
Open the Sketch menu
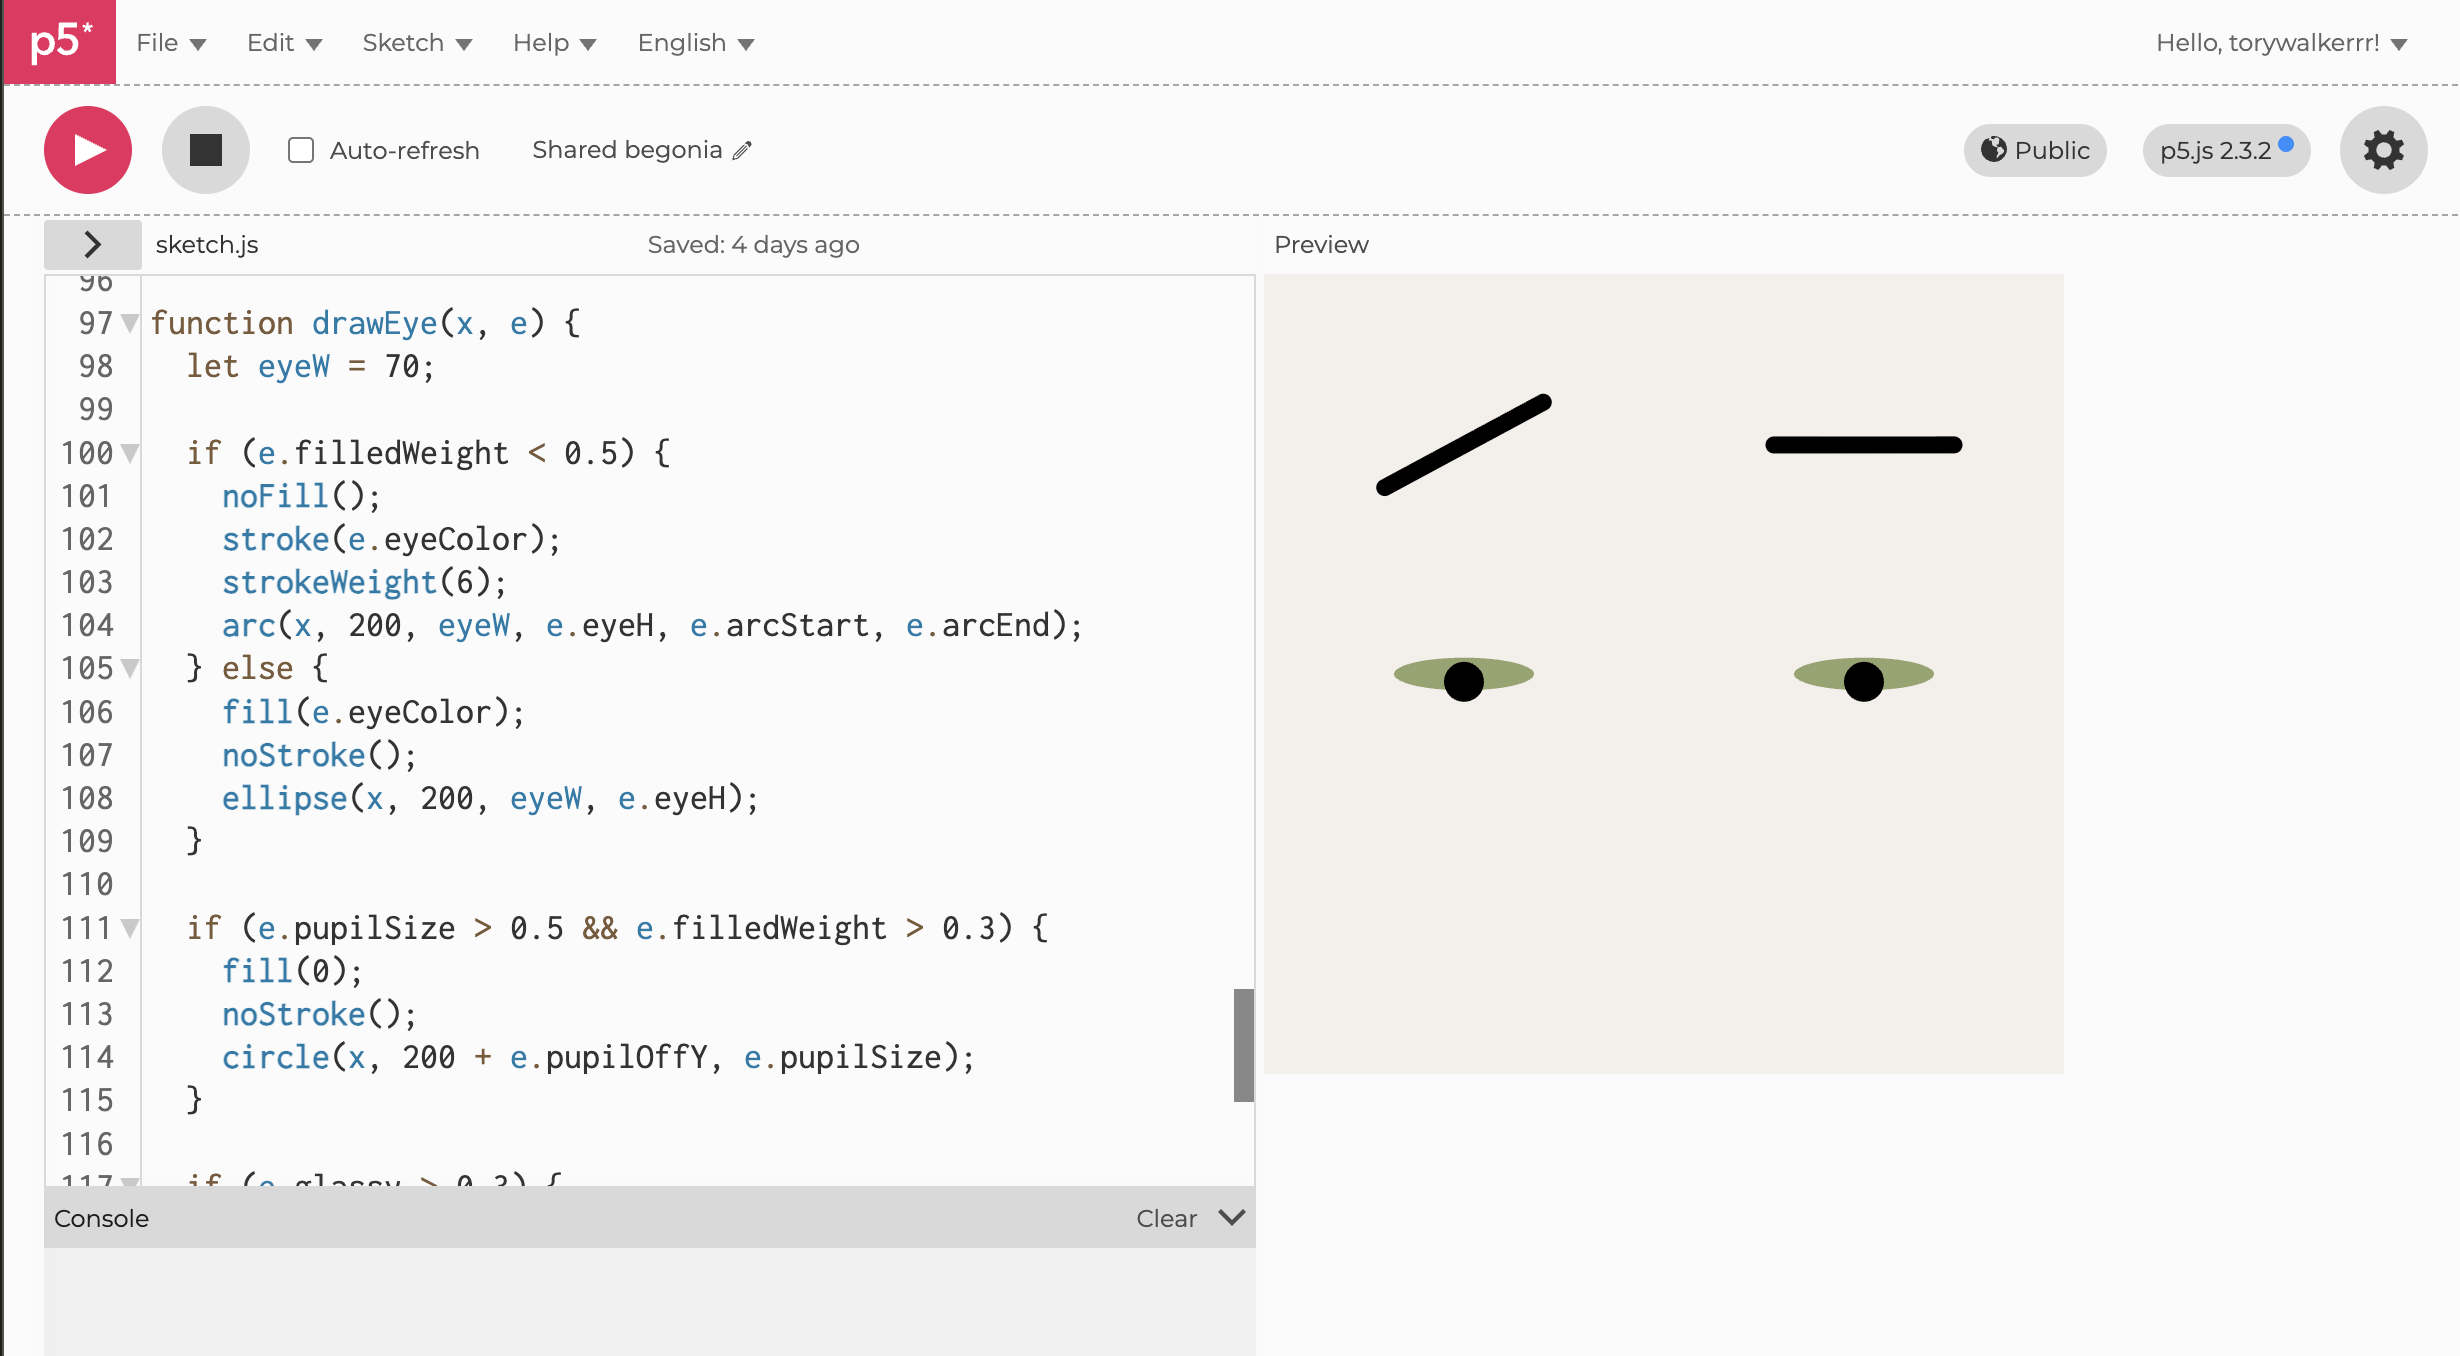click(x=417, y=43)
